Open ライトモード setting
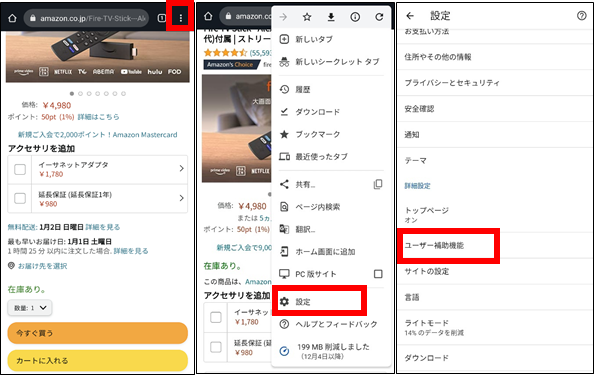The width and height of the screenshot is (594, 375). point(494,327)
